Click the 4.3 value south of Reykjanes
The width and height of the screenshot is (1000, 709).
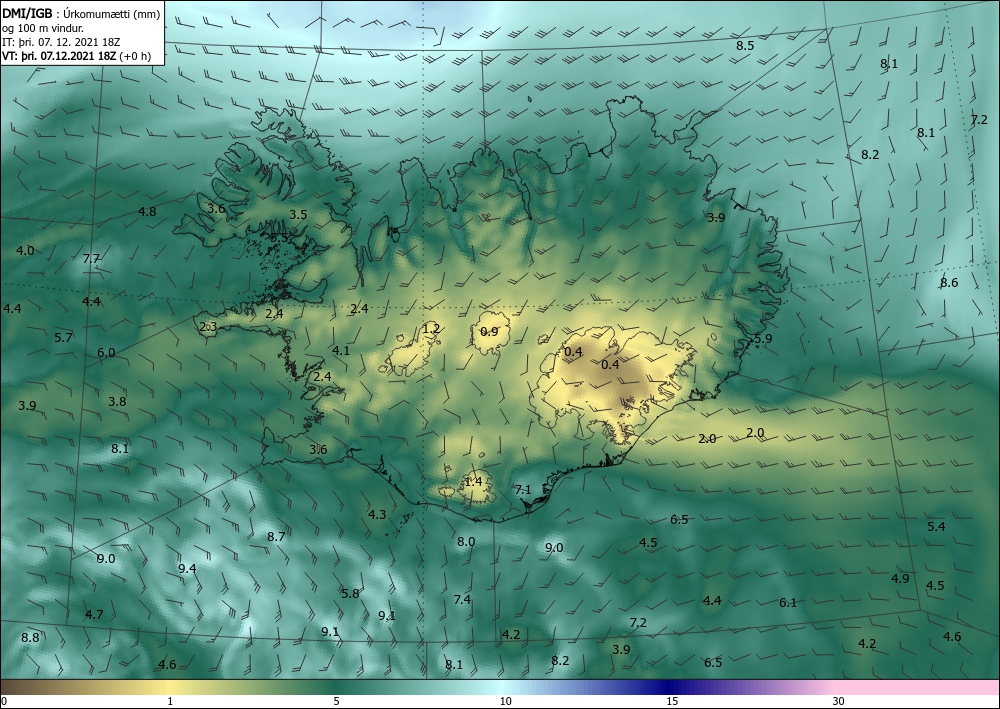[x=377, y=514]
